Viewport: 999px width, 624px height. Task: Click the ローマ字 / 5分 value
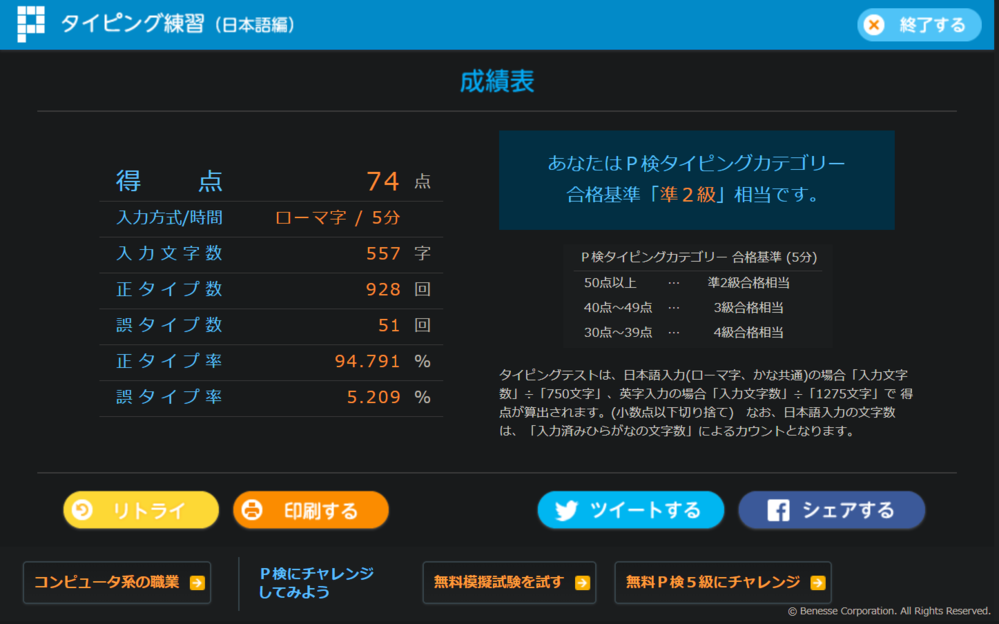(338, 218)
